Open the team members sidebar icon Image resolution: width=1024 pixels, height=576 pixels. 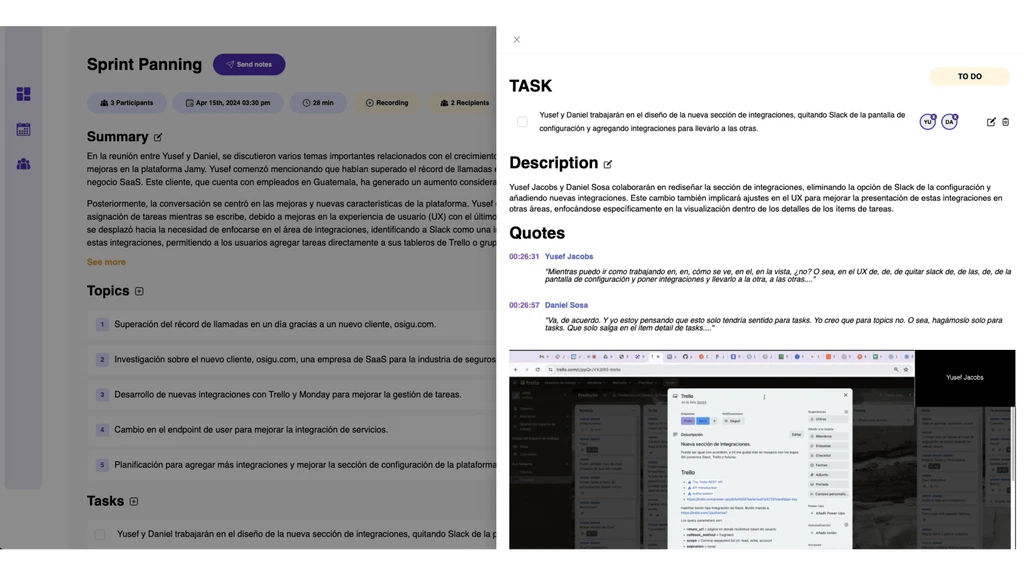[x=23, y=164]
